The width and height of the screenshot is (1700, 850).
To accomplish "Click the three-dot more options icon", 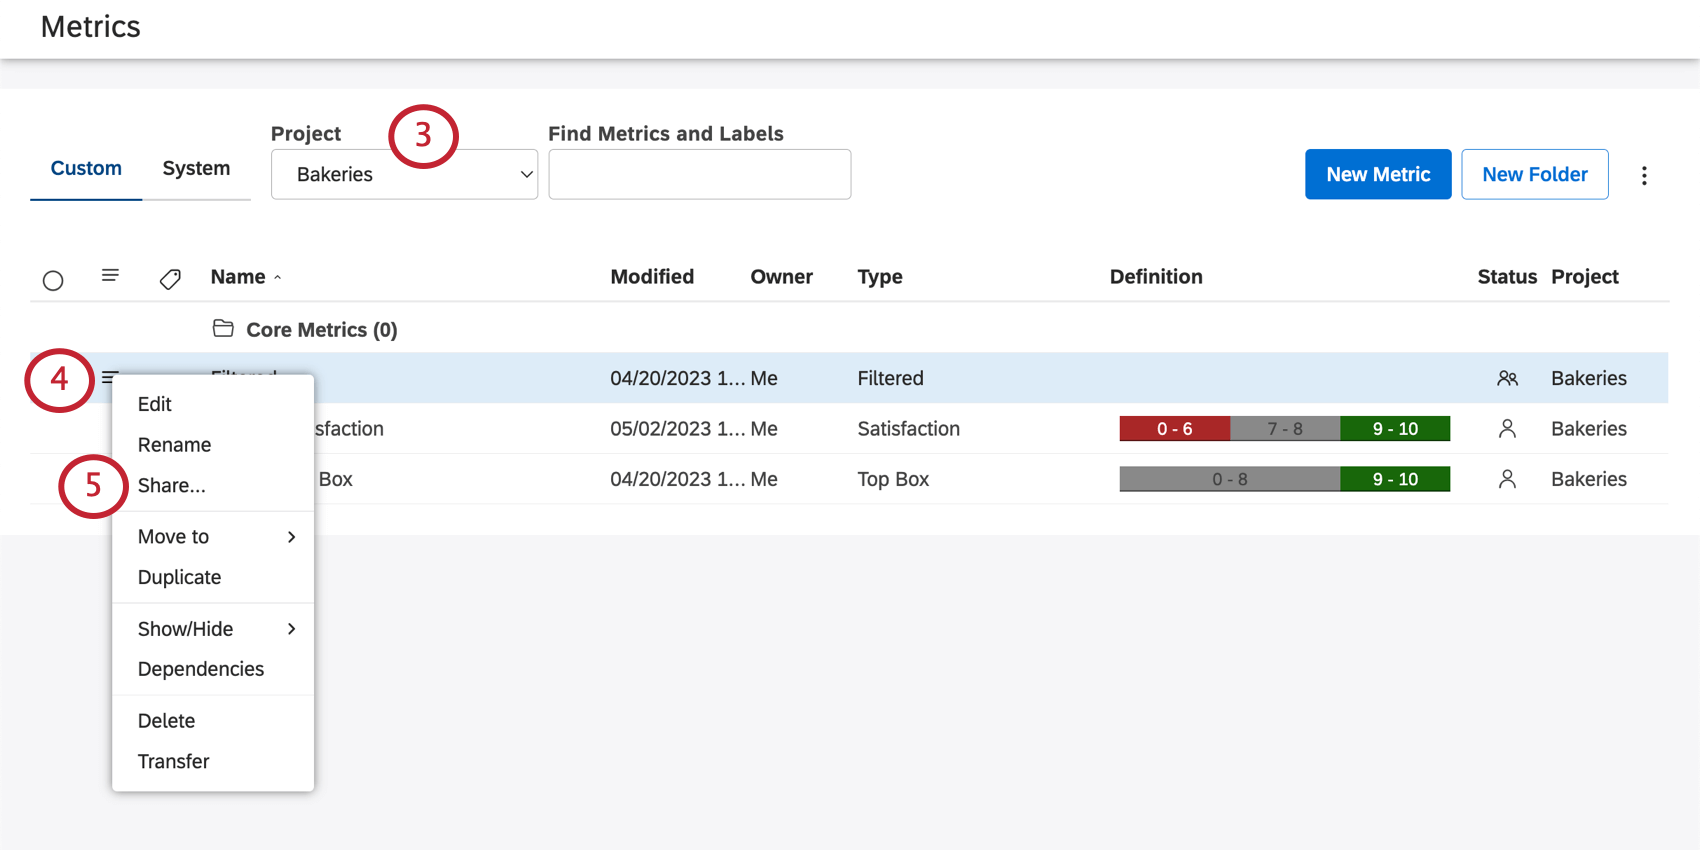I will tap(1644, 176).
